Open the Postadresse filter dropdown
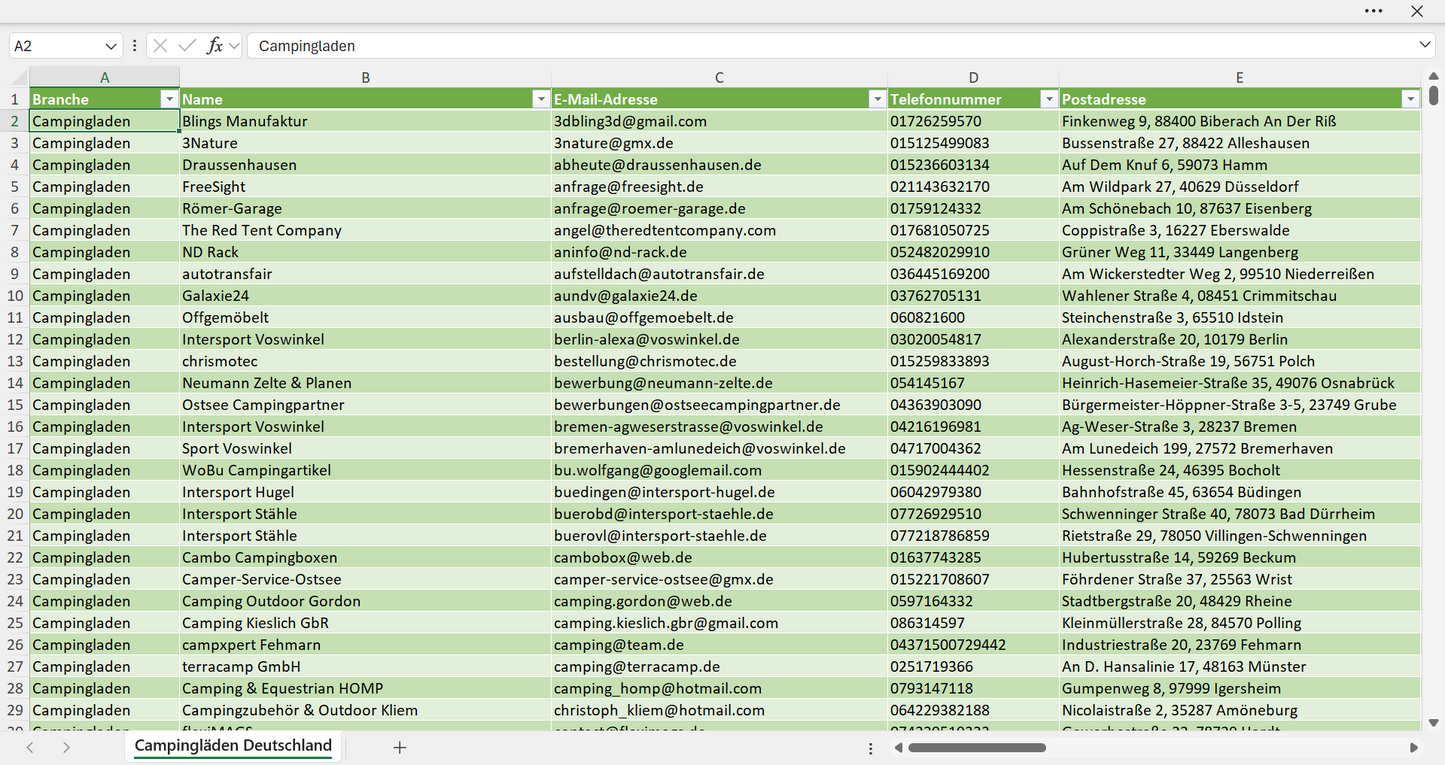The height and width of the screenshot is (765, 1445). pos(1410,99)
